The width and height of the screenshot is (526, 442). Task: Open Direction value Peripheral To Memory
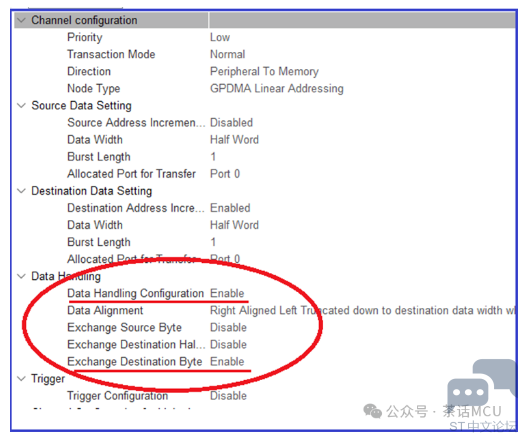point(264,71)
